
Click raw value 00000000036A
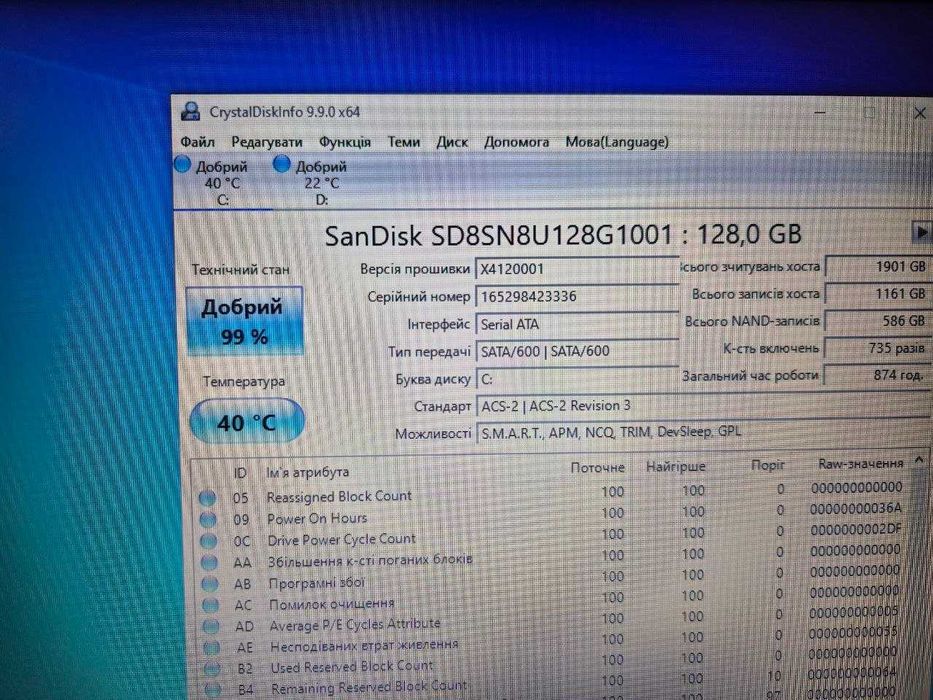click(856, 508)
